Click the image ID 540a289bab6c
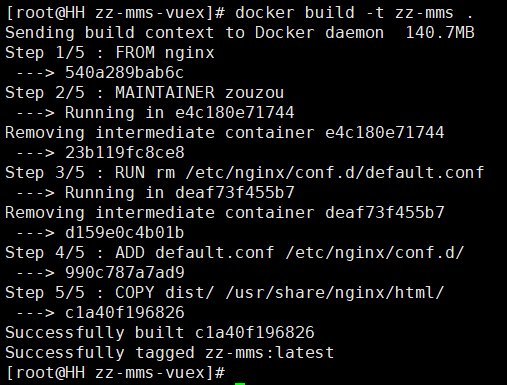 click(x=124, y=73)
